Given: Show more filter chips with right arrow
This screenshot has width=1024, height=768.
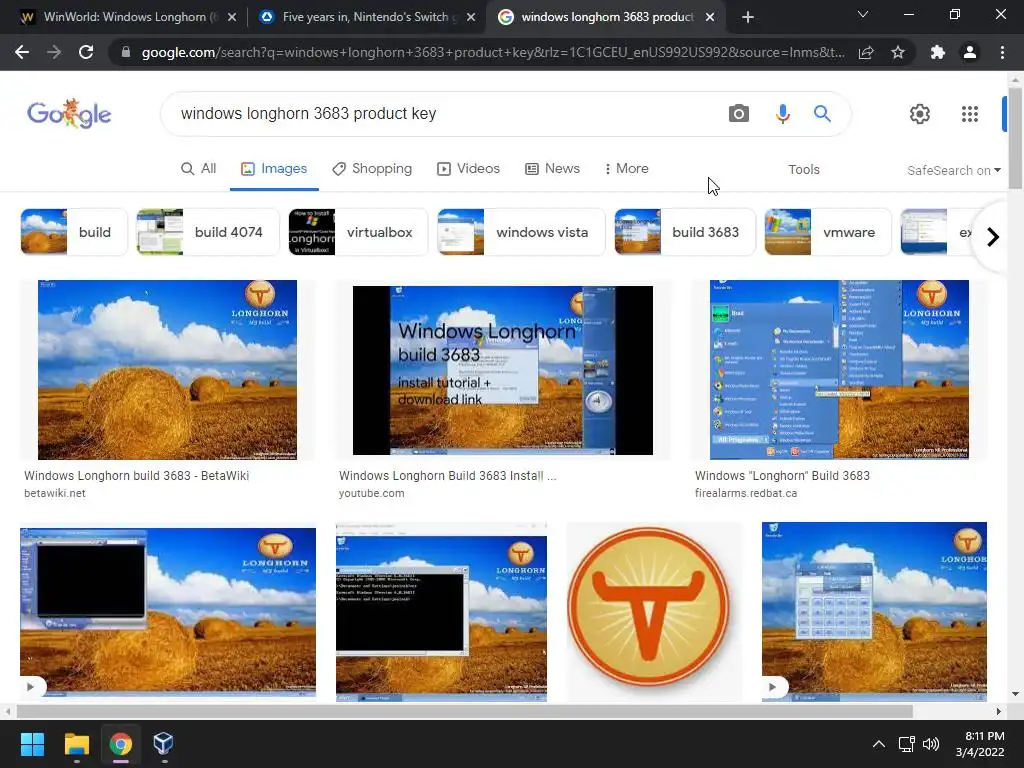Looking at the screenshot, I should click(x=993, y=236).
